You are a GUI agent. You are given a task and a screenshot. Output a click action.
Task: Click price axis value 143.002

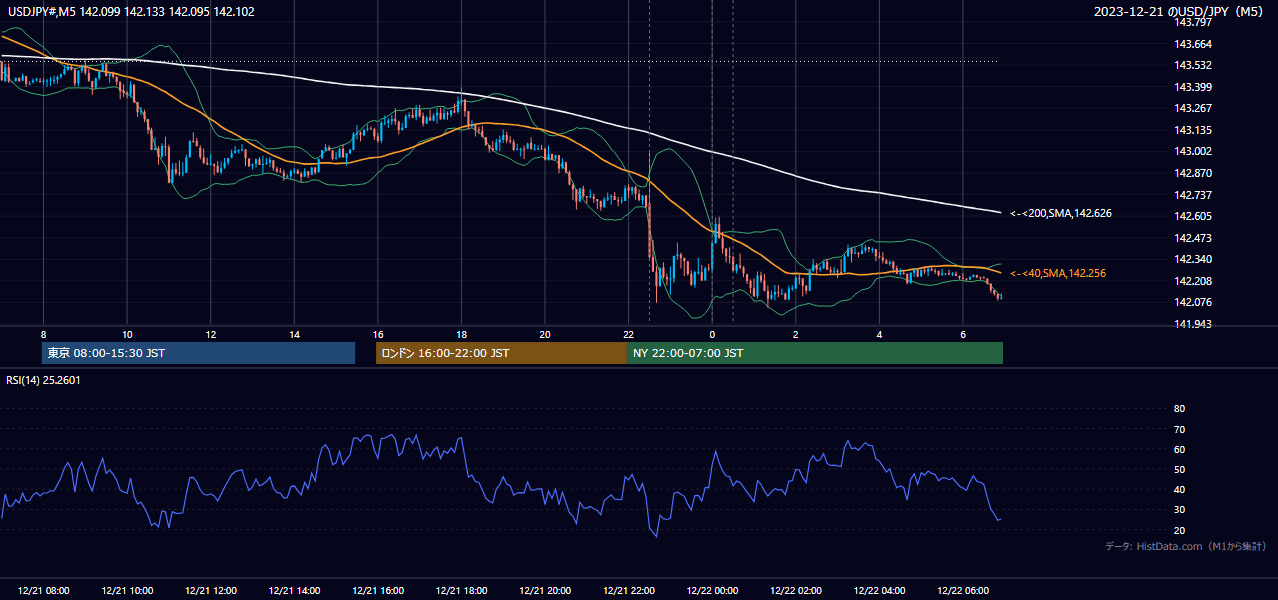click(1192, 152)
